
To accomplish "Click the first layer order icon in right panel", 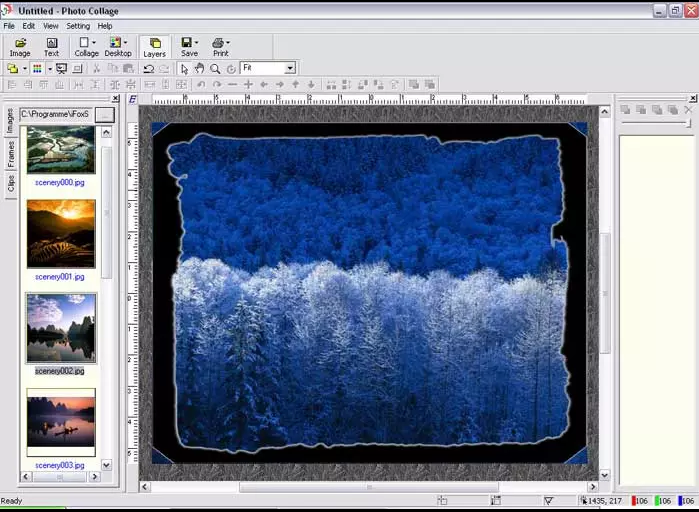I will 625,110.
